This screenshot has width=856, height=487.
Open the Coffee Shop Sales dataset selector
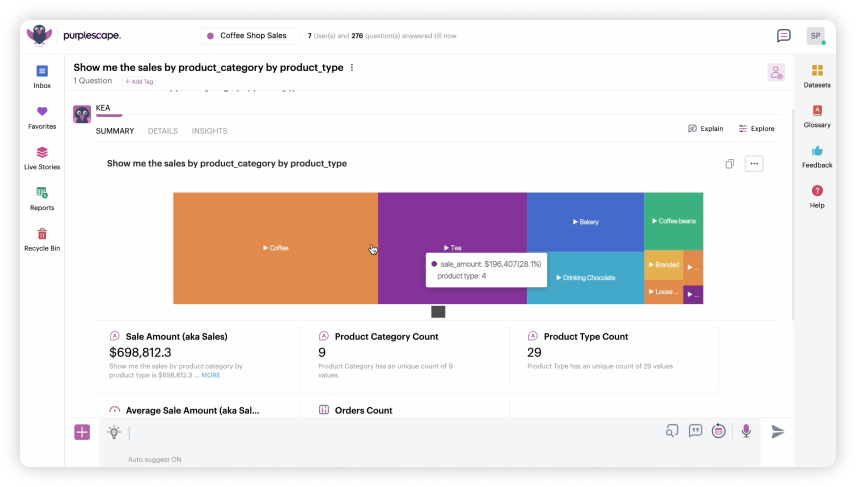tap(250, 36)
